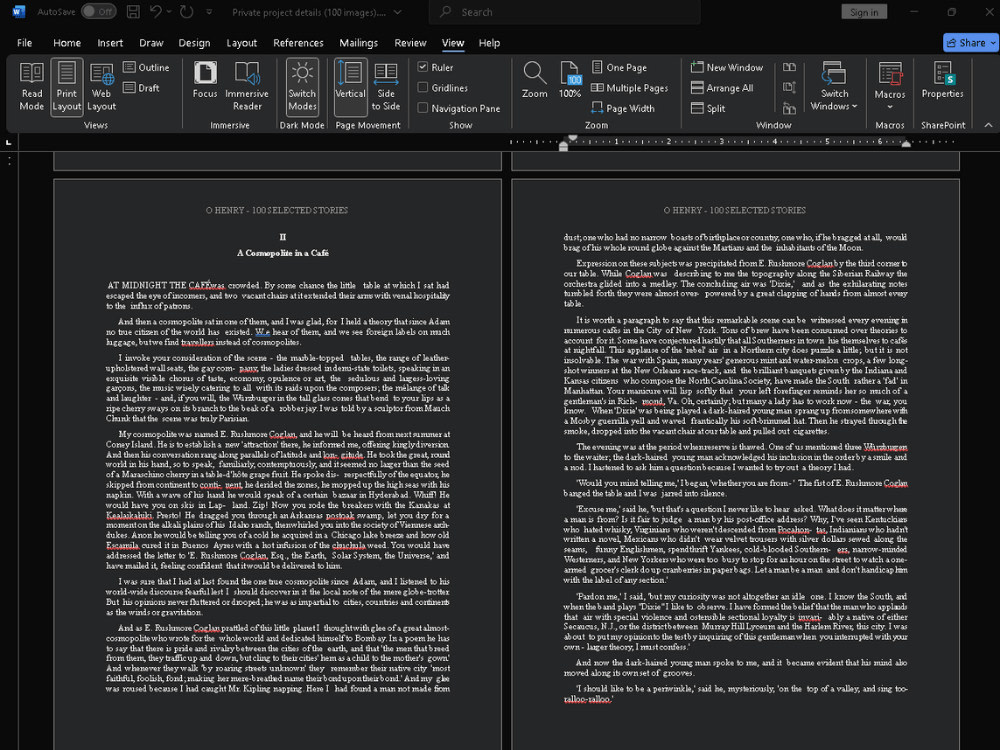Choose Multiple Pages zoom

click(629, 88)
